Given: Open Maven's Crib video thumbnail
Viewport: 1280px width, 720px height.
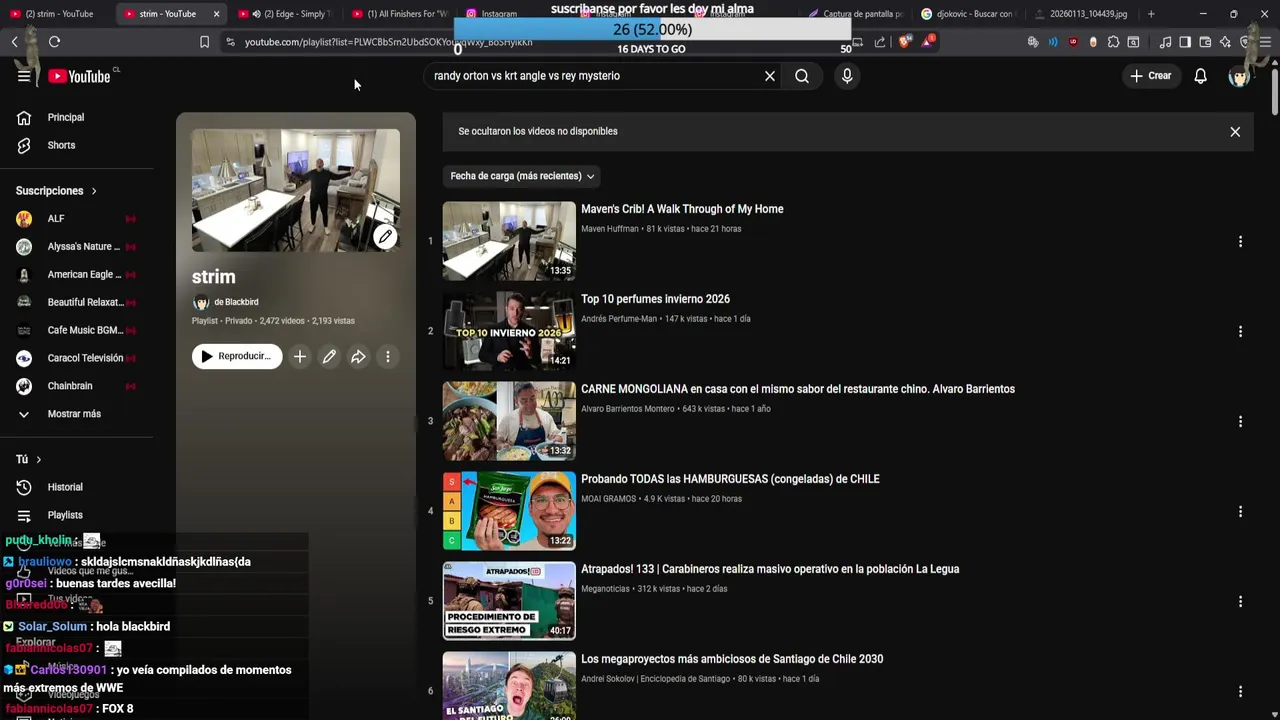Looking at the screenshot, I should coord(509,241).
